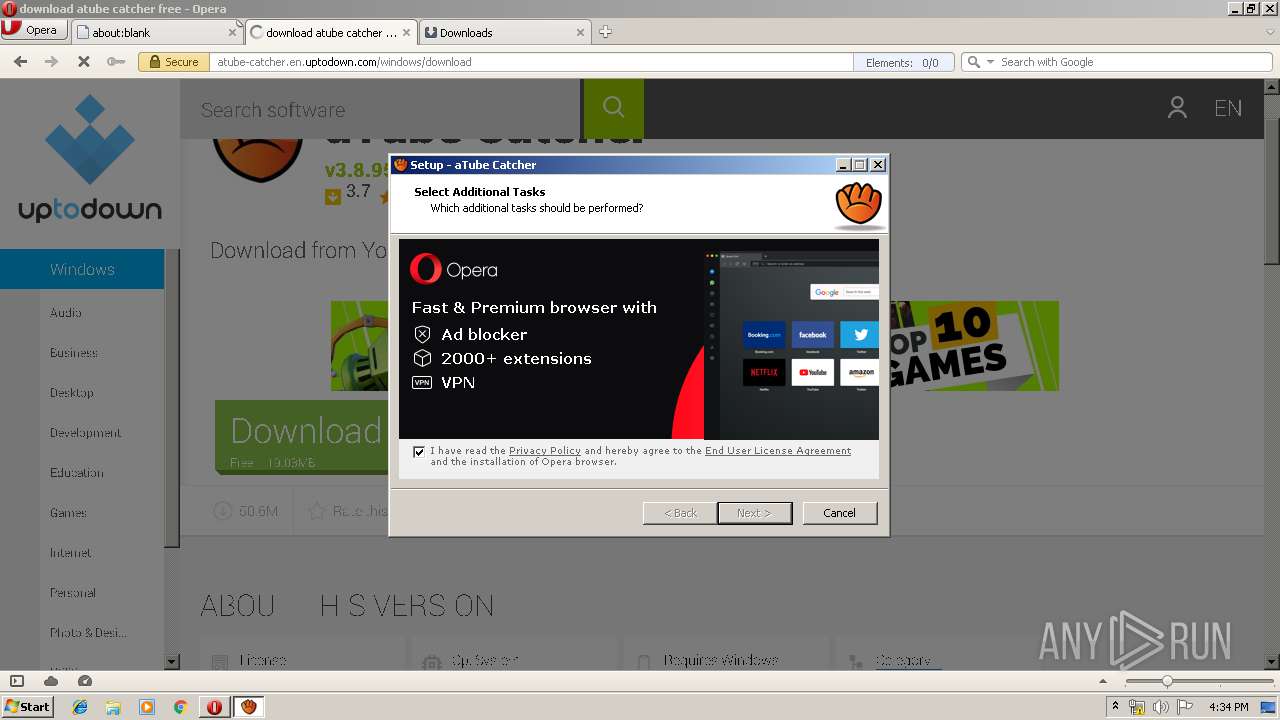Open the Desktop category

point(72,393)
